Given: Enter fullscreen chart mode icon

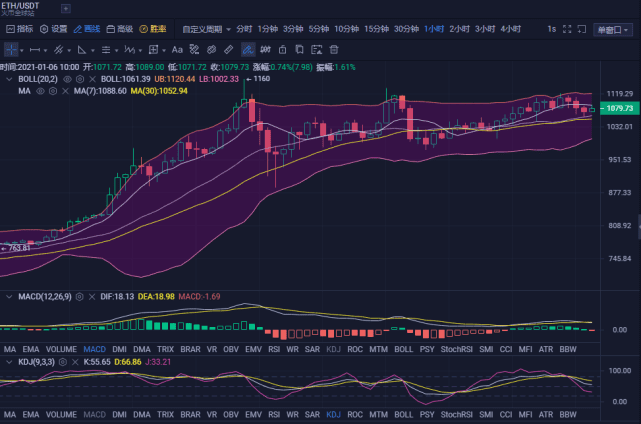Looking at the screenshot, I should pos(567,29).
